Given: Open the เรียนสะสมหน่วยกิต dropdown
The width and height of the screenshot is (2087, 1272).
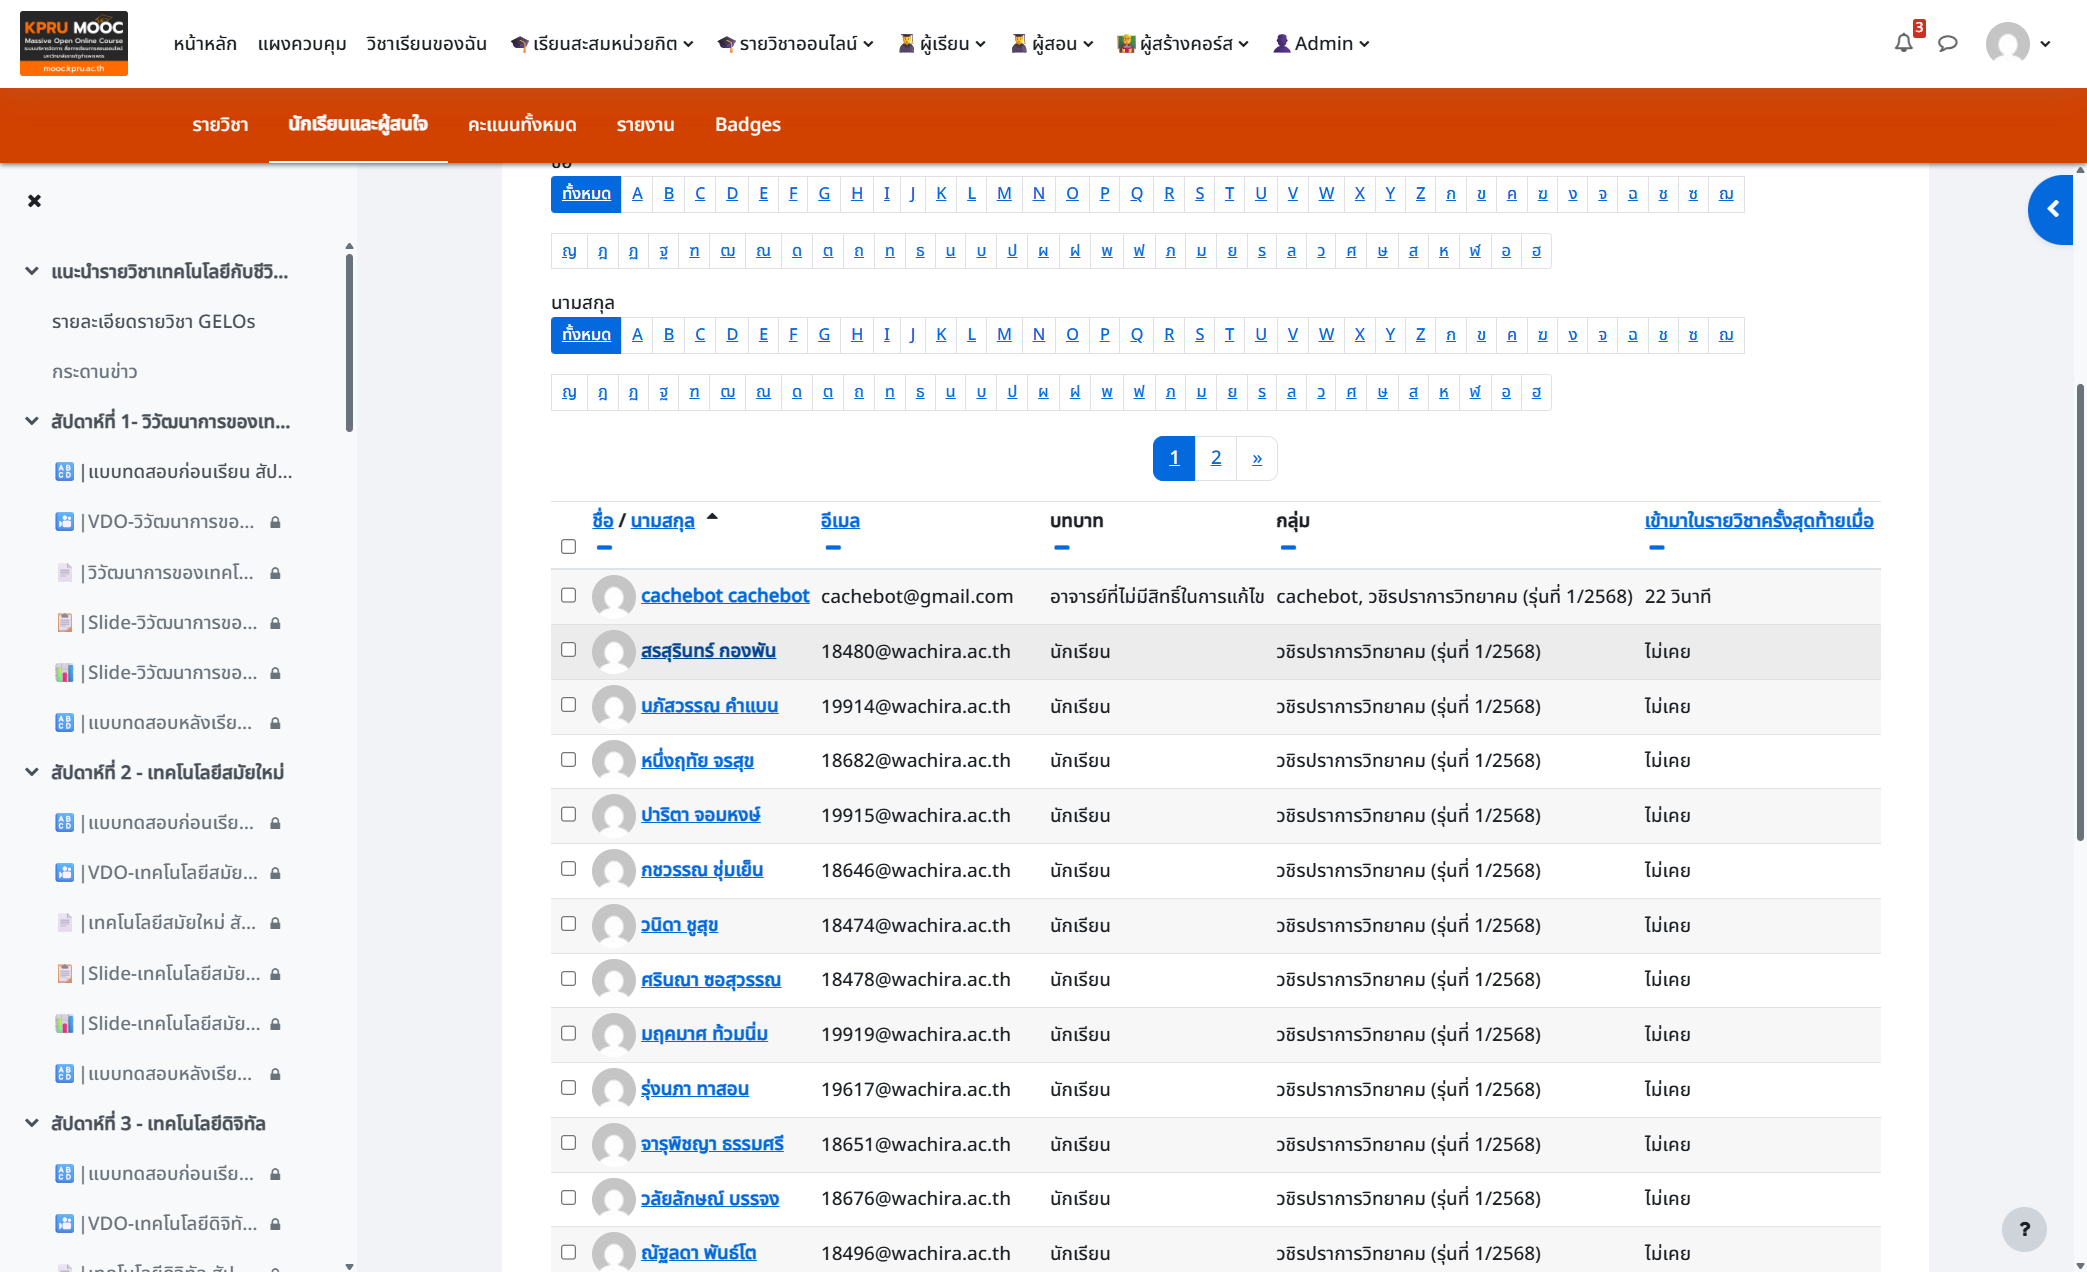Looking at the screenshot, I should [x=602, y=43].
